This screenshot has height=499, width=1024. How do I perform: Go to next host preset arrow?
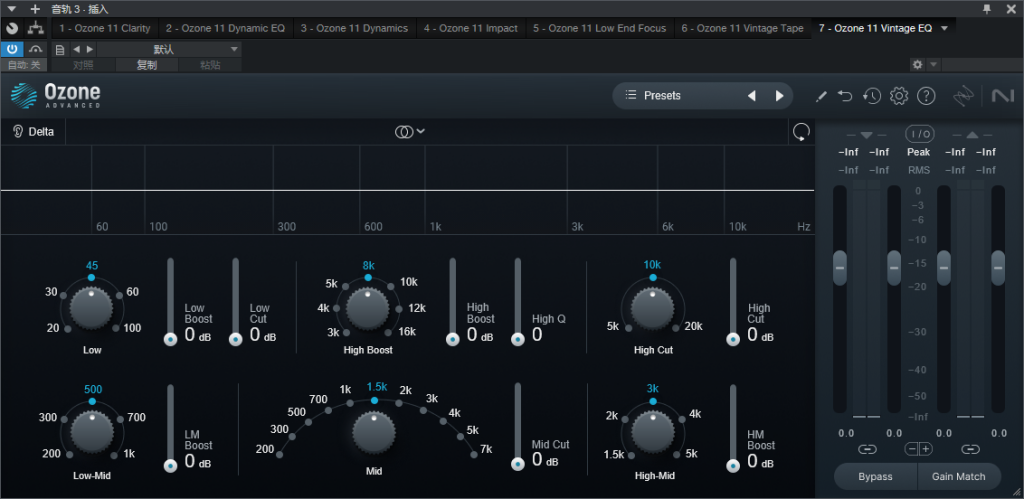pyautogui.click(x=89, y=49)
